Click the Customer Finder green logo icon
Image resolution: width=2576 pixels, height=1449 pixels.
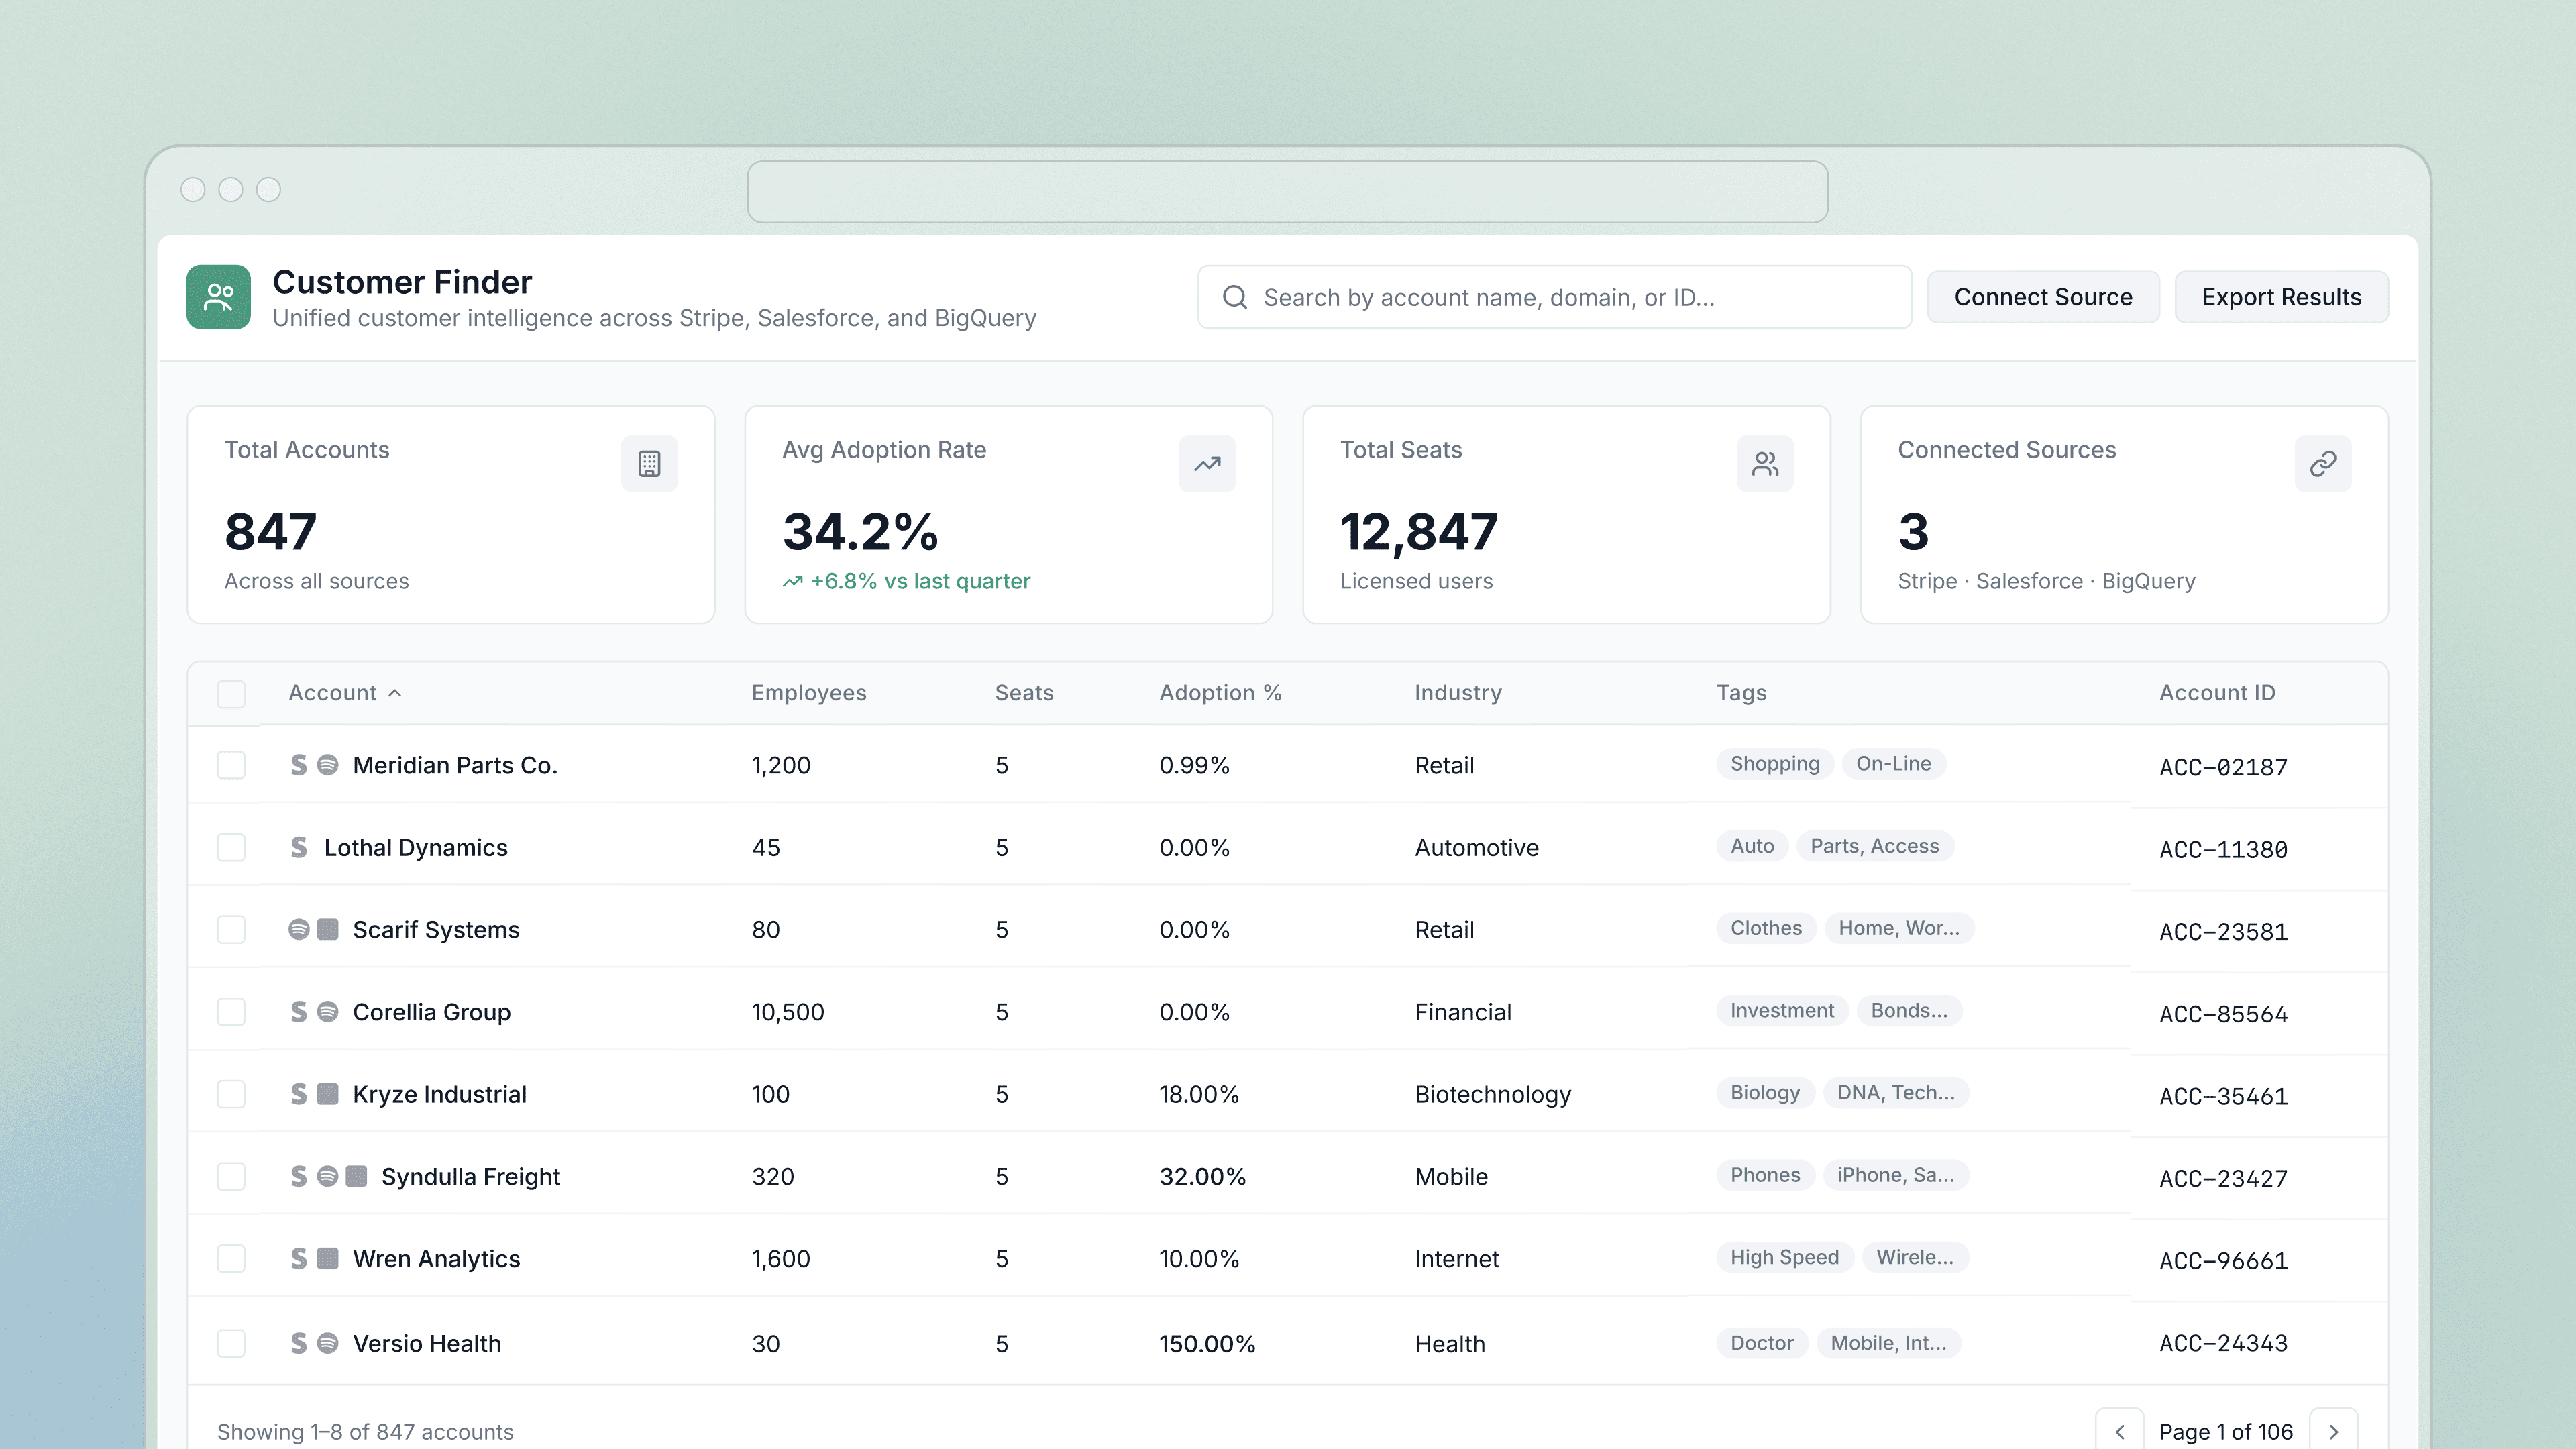218,297
